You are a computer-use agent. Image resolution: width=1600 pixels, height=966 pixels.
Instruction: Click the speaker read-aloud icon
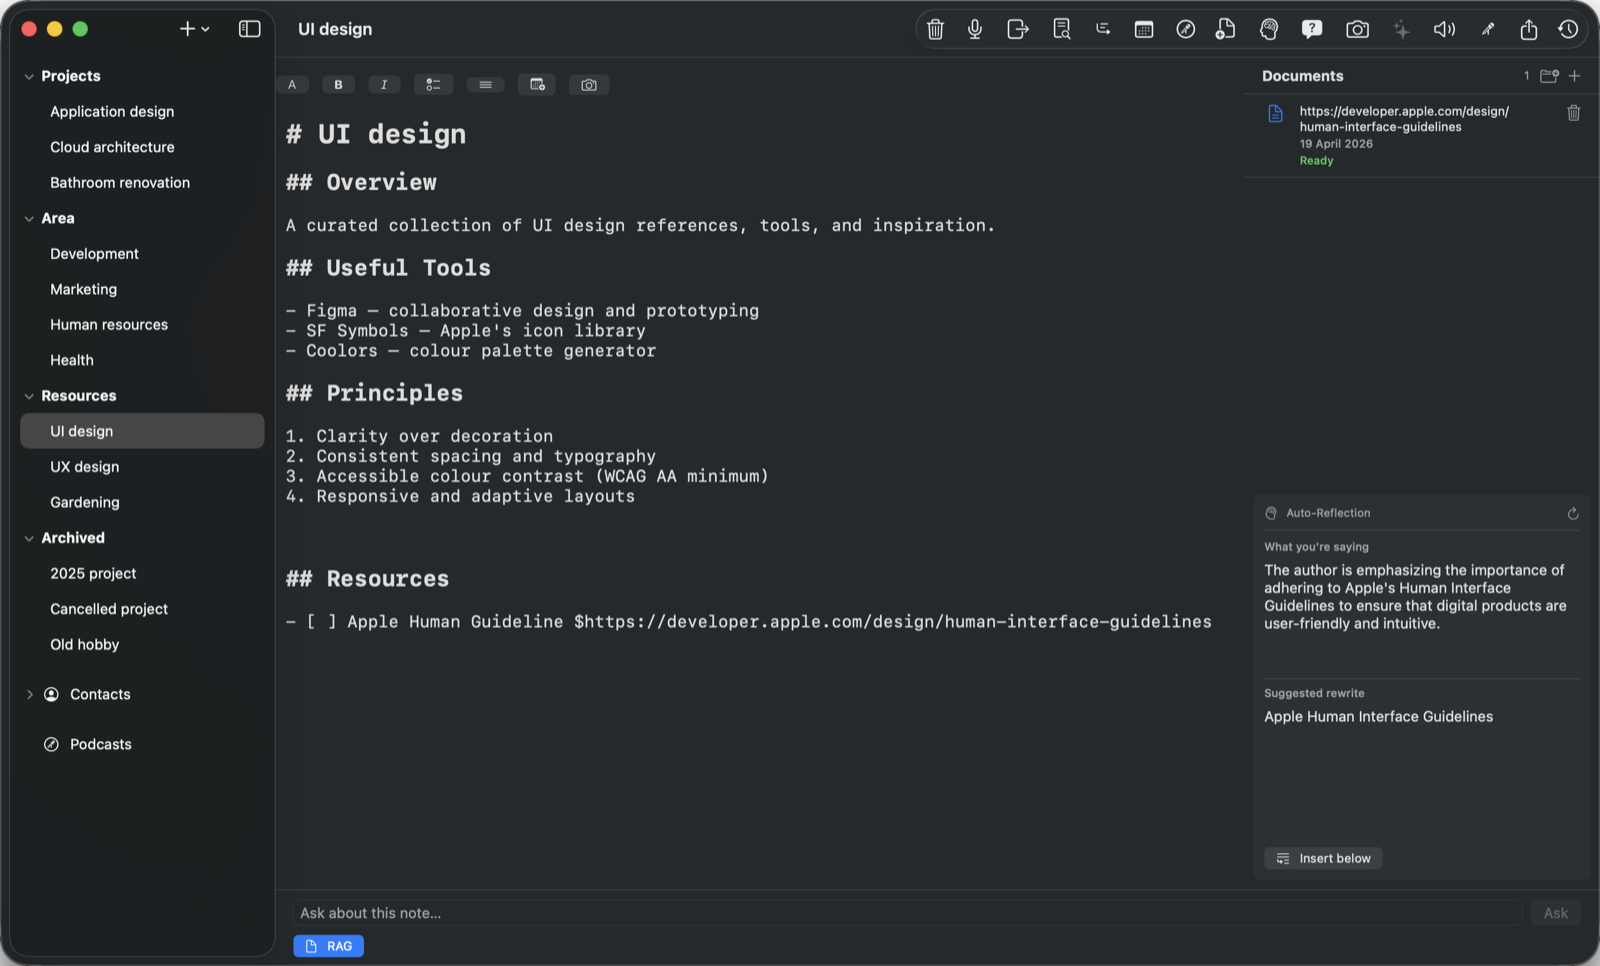point(1444,29)
